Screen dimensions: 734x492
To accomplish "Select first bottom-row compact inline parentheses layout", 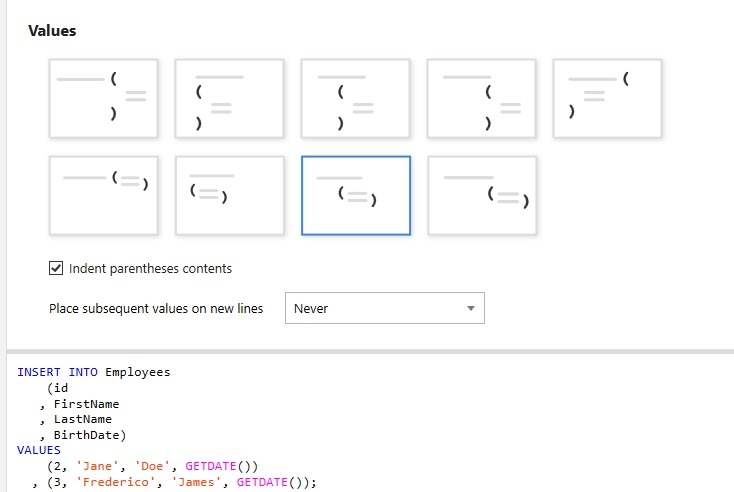I will pos(103,195).
